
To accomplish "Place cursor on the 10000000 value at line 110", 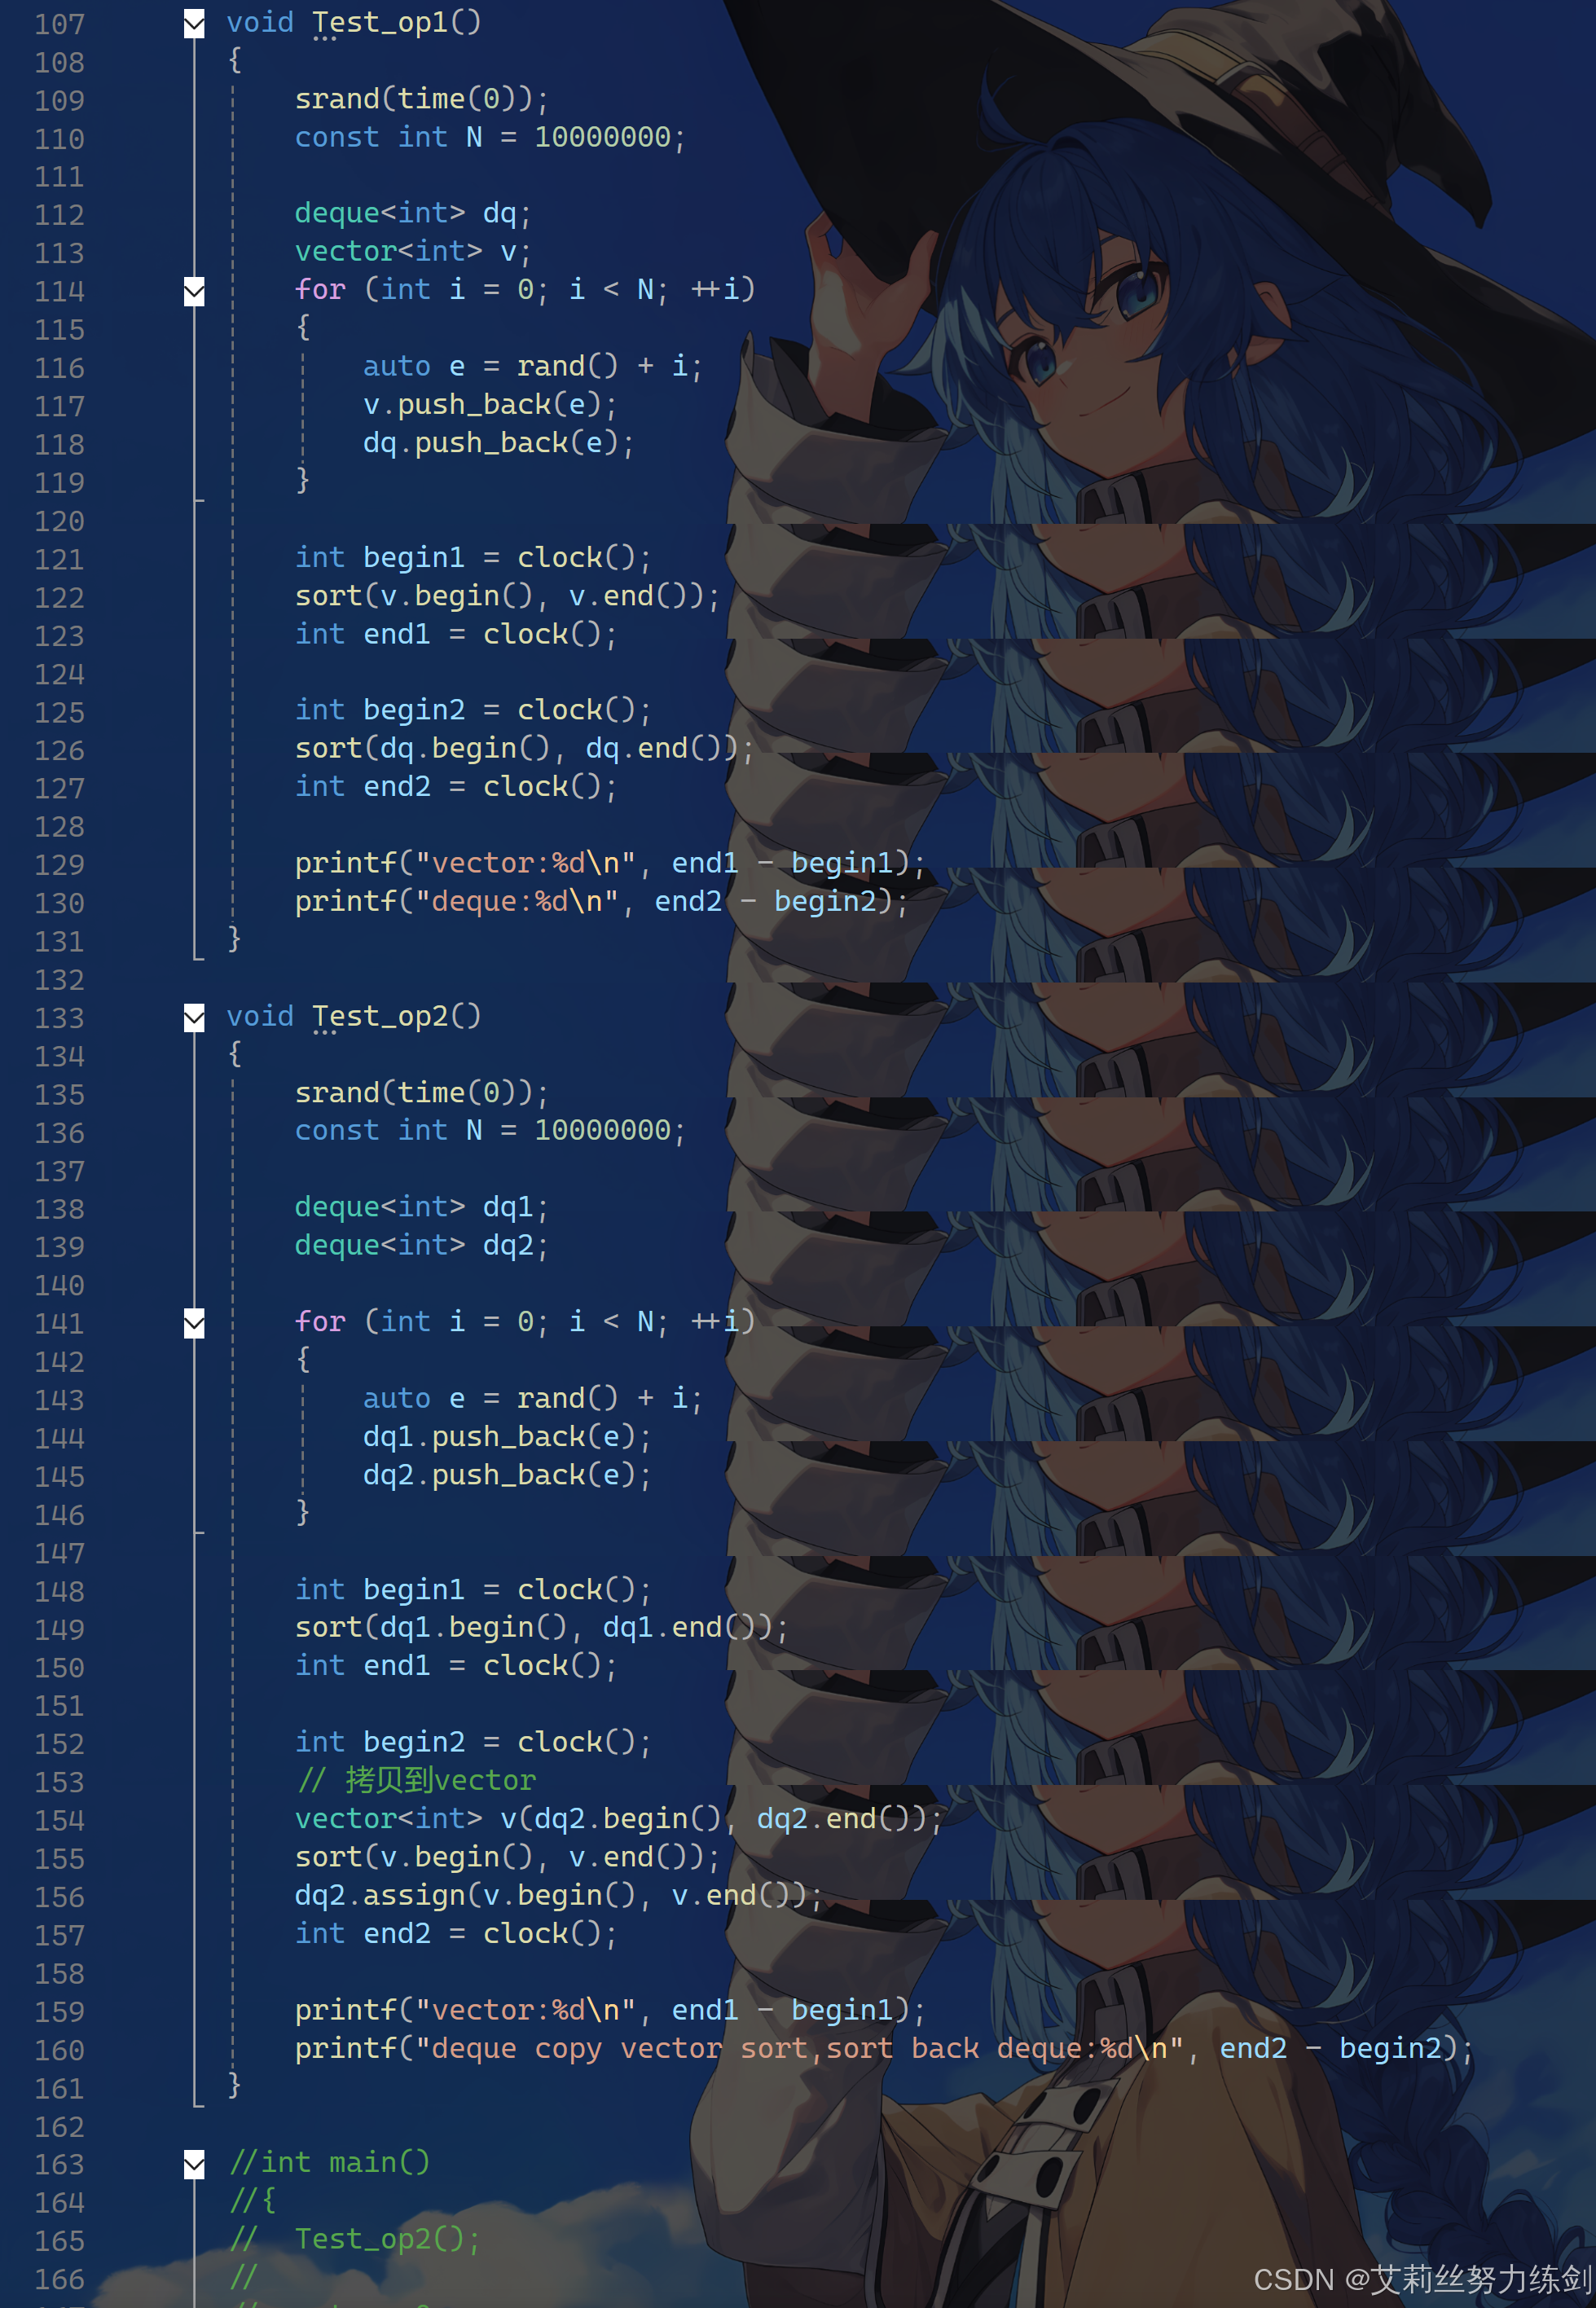I will 602,137.
